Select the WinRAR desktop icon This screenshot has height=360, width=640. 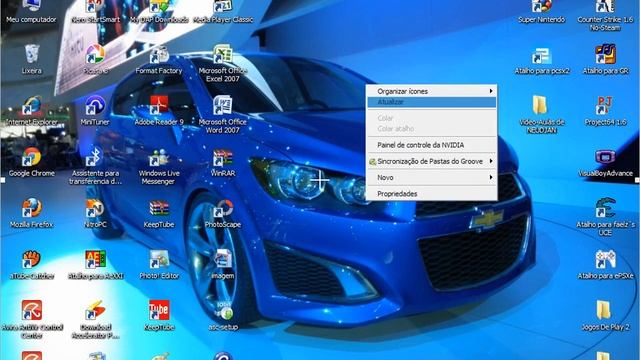tap(223, 157)
